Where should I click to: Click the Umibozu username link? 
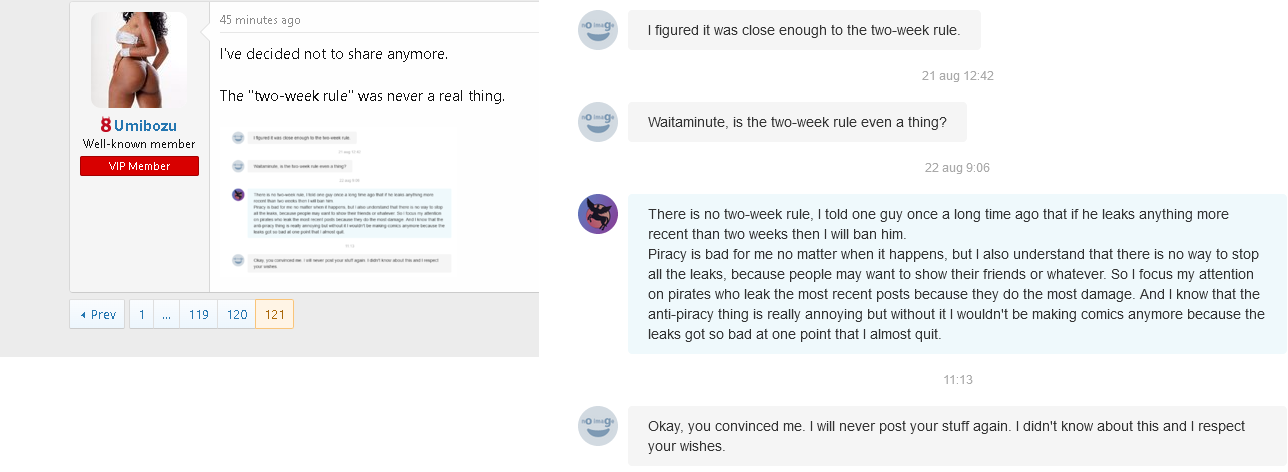[145, 125]
